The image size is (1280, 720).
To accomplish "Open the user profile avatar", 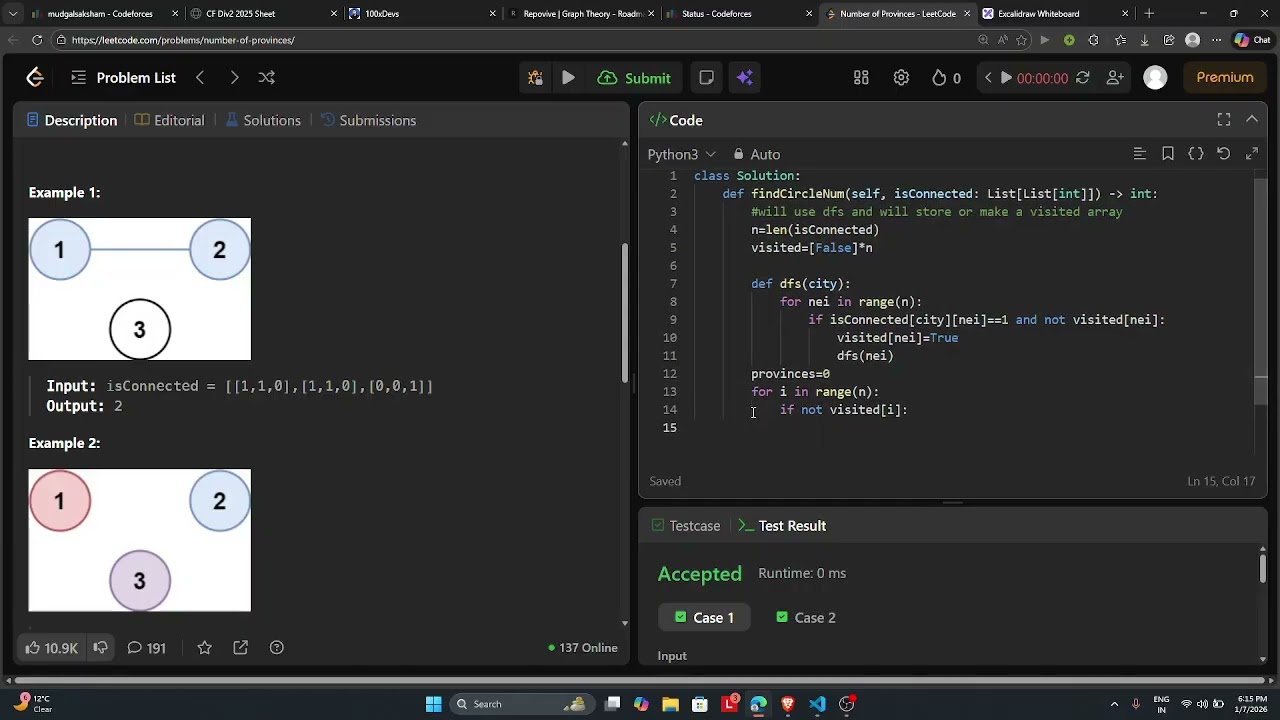I will 1155,78.
